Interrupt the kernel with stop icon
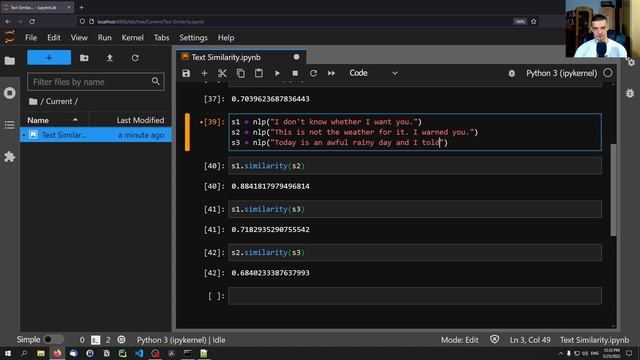640x360 pixels. 295,73
